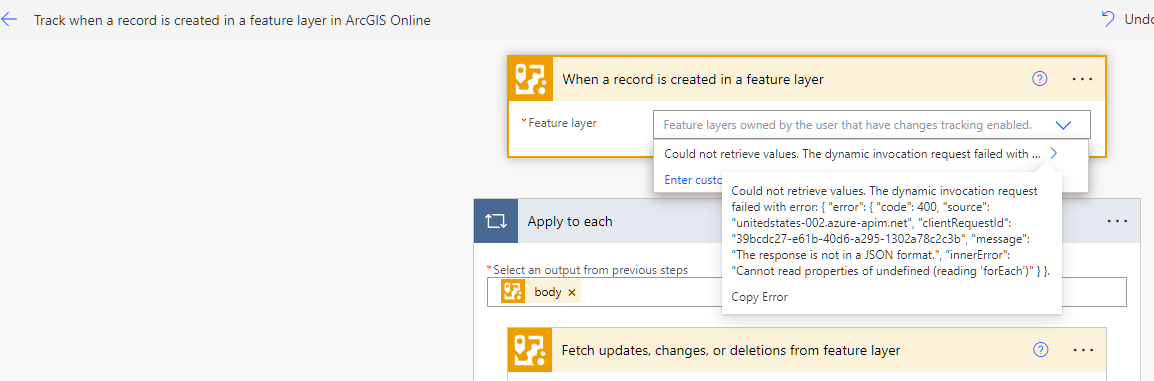
Task: Expand error details with chevron arrow
Action: (1054, 154)
